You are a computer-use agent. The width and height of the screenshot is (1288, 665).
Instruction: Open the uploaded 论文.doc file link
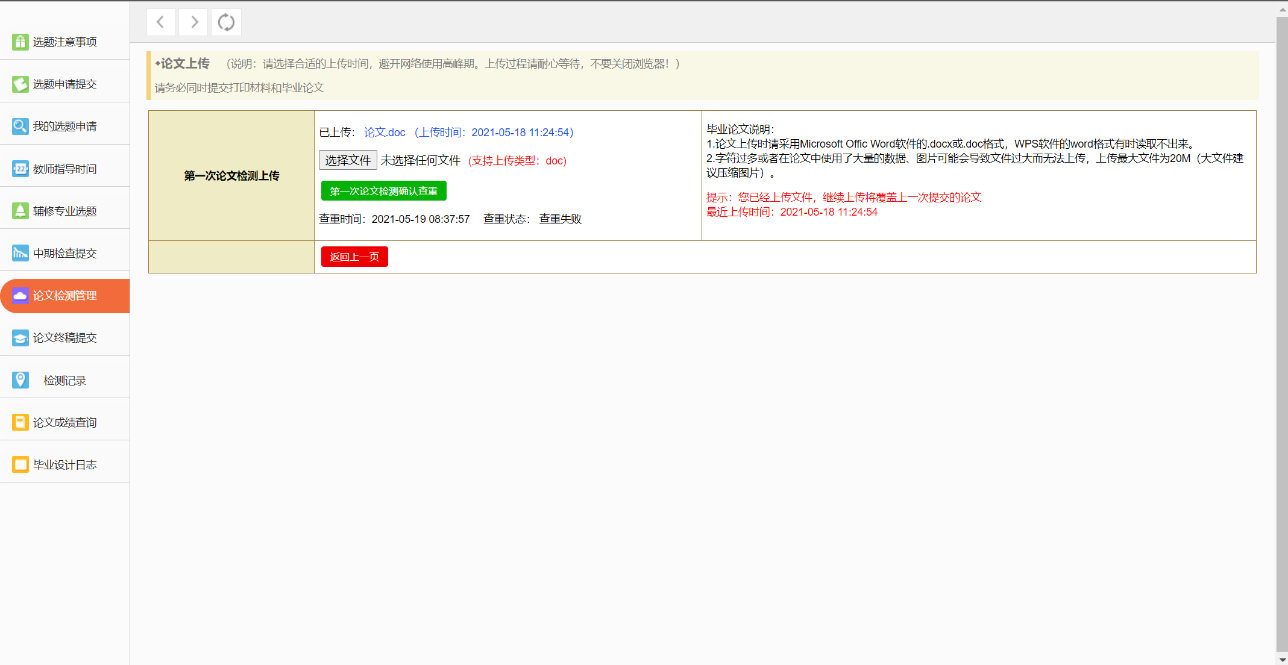click(x=384, y=132)
